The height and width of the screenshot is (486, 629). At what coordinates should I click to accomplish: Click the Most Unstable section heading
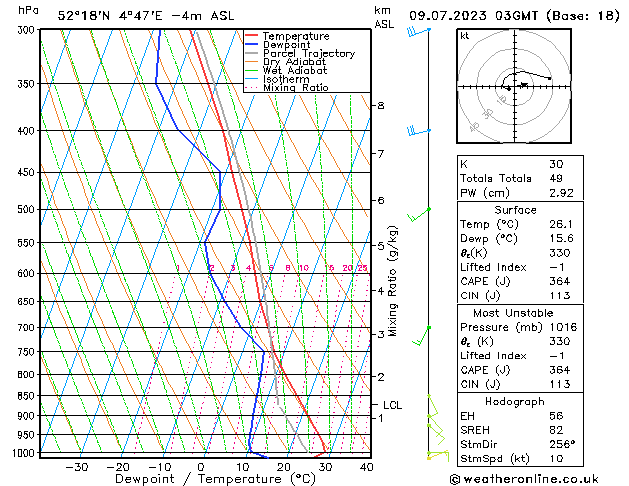513,313
